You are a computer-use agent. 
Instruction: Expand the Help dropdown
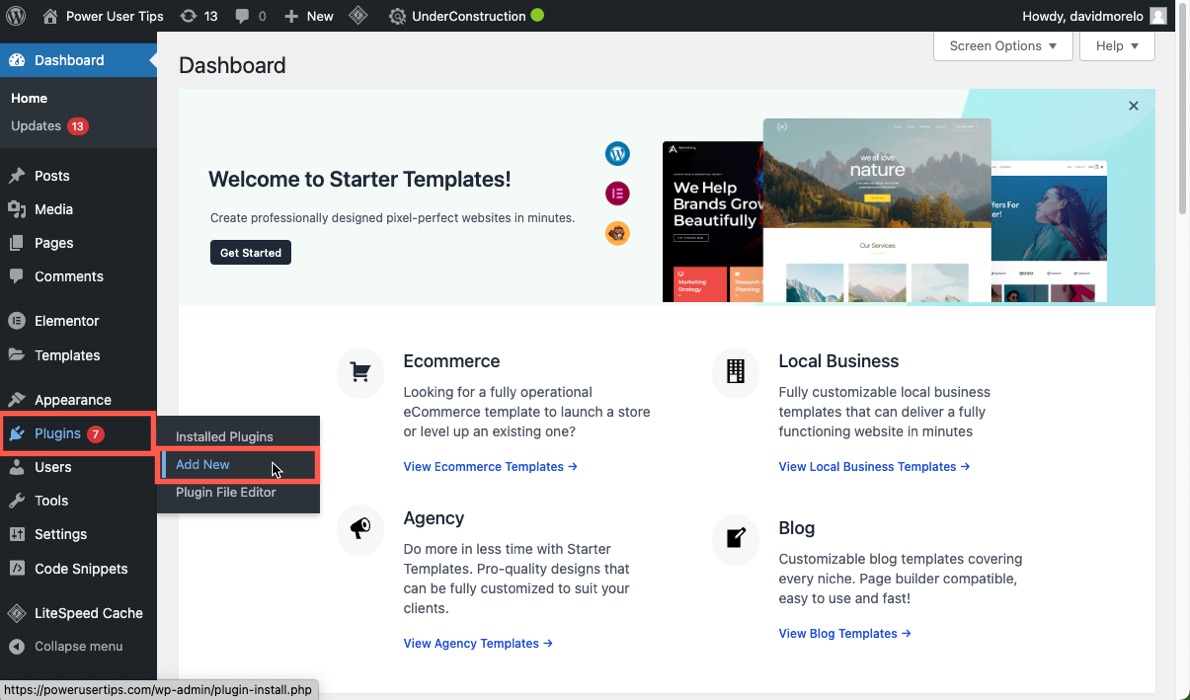pos(1116,46)
